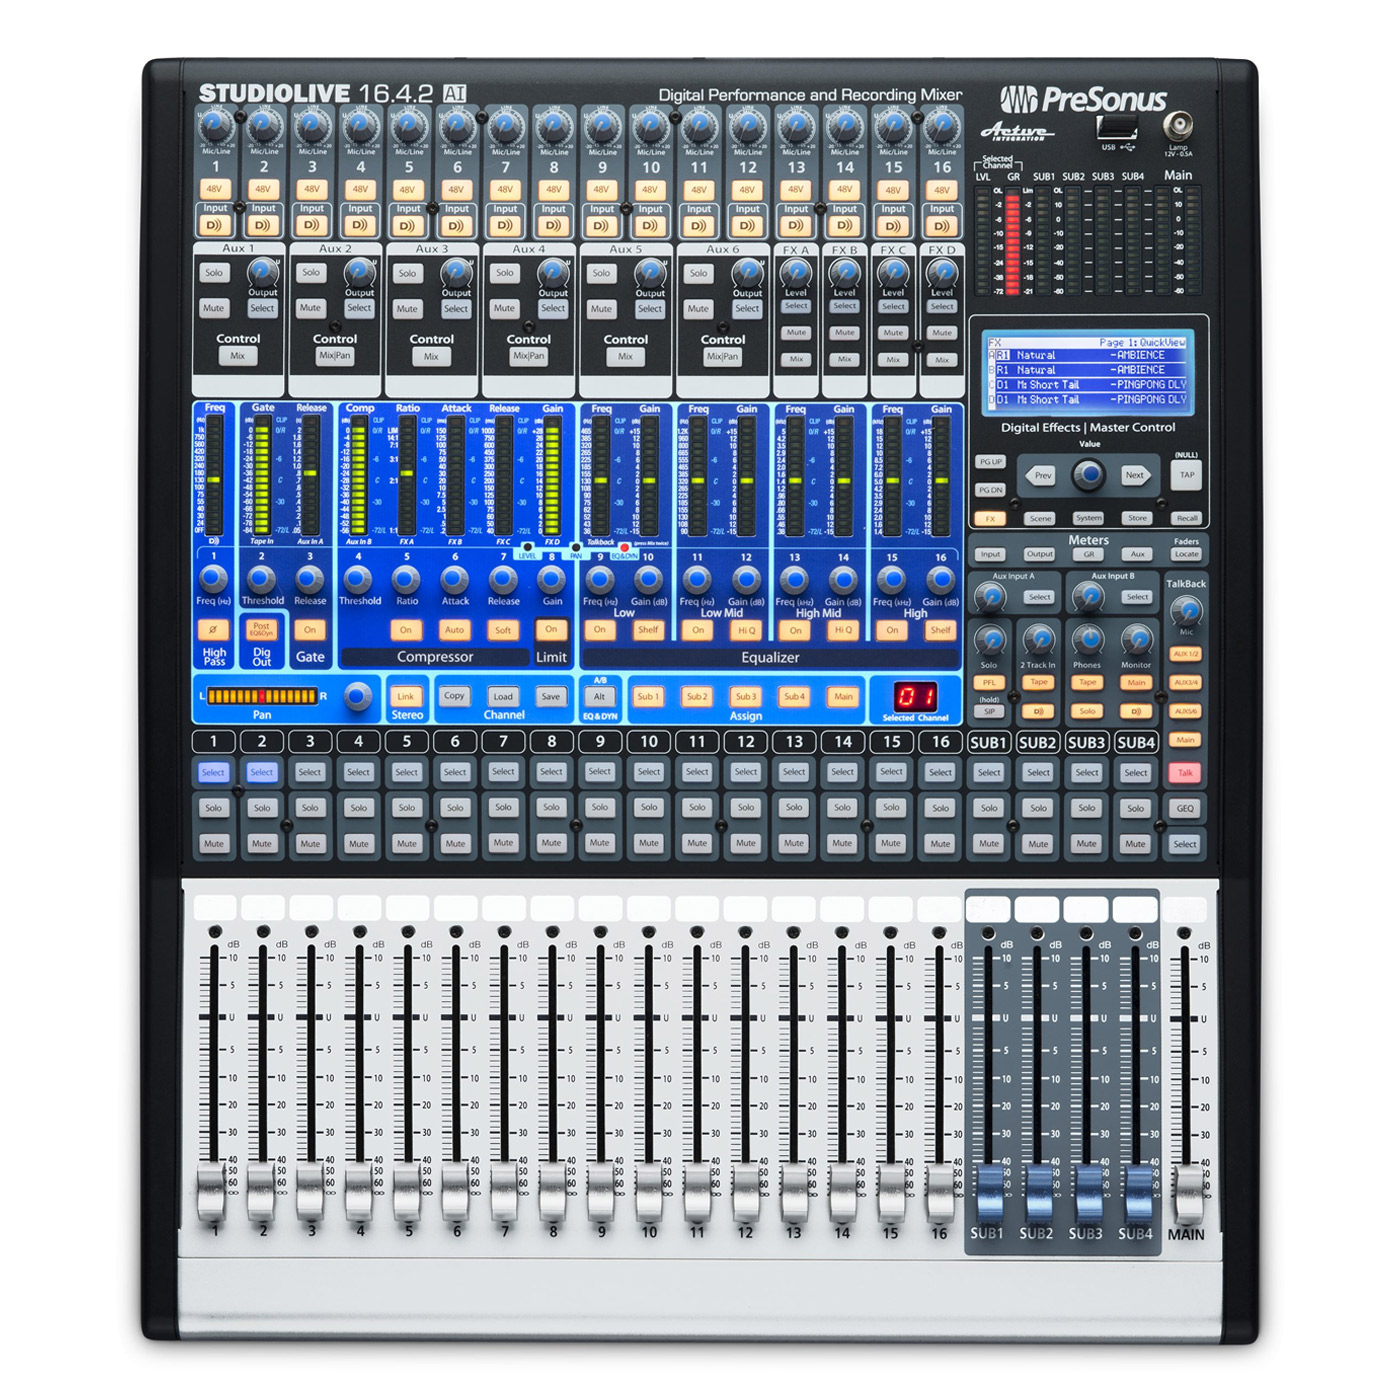This screenshot has width=1400, height=1400.
Task: Mute channel 5 above its fader
Action: (407, 844)
